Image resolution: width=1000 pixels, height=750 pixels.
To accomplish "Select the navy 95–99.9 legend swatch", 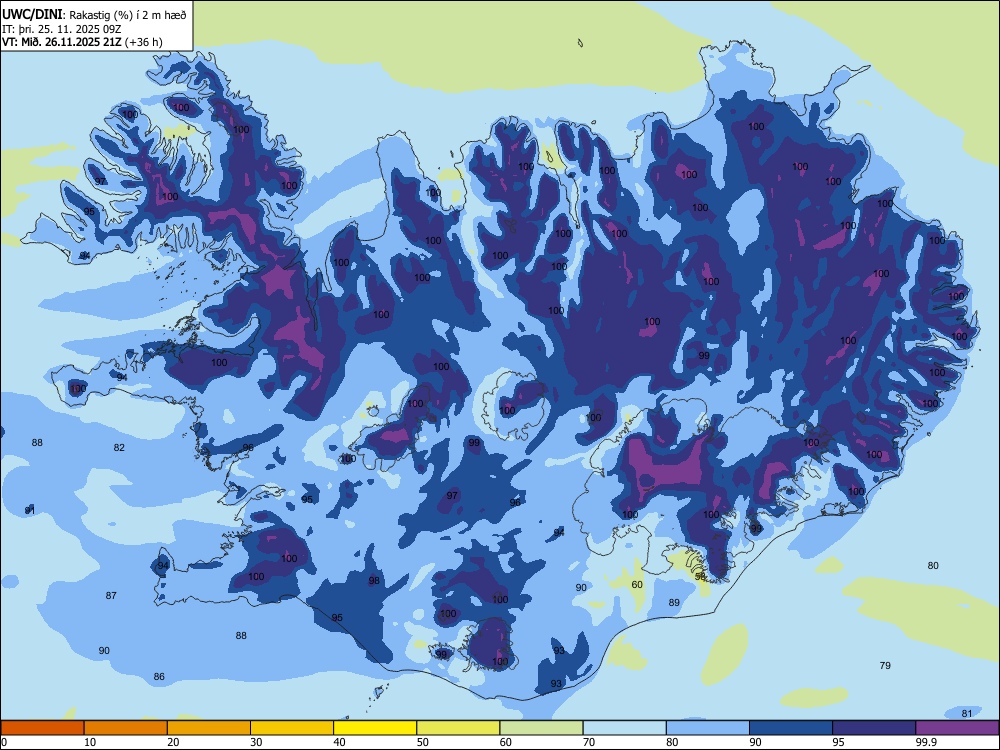I will click(874, 728).
